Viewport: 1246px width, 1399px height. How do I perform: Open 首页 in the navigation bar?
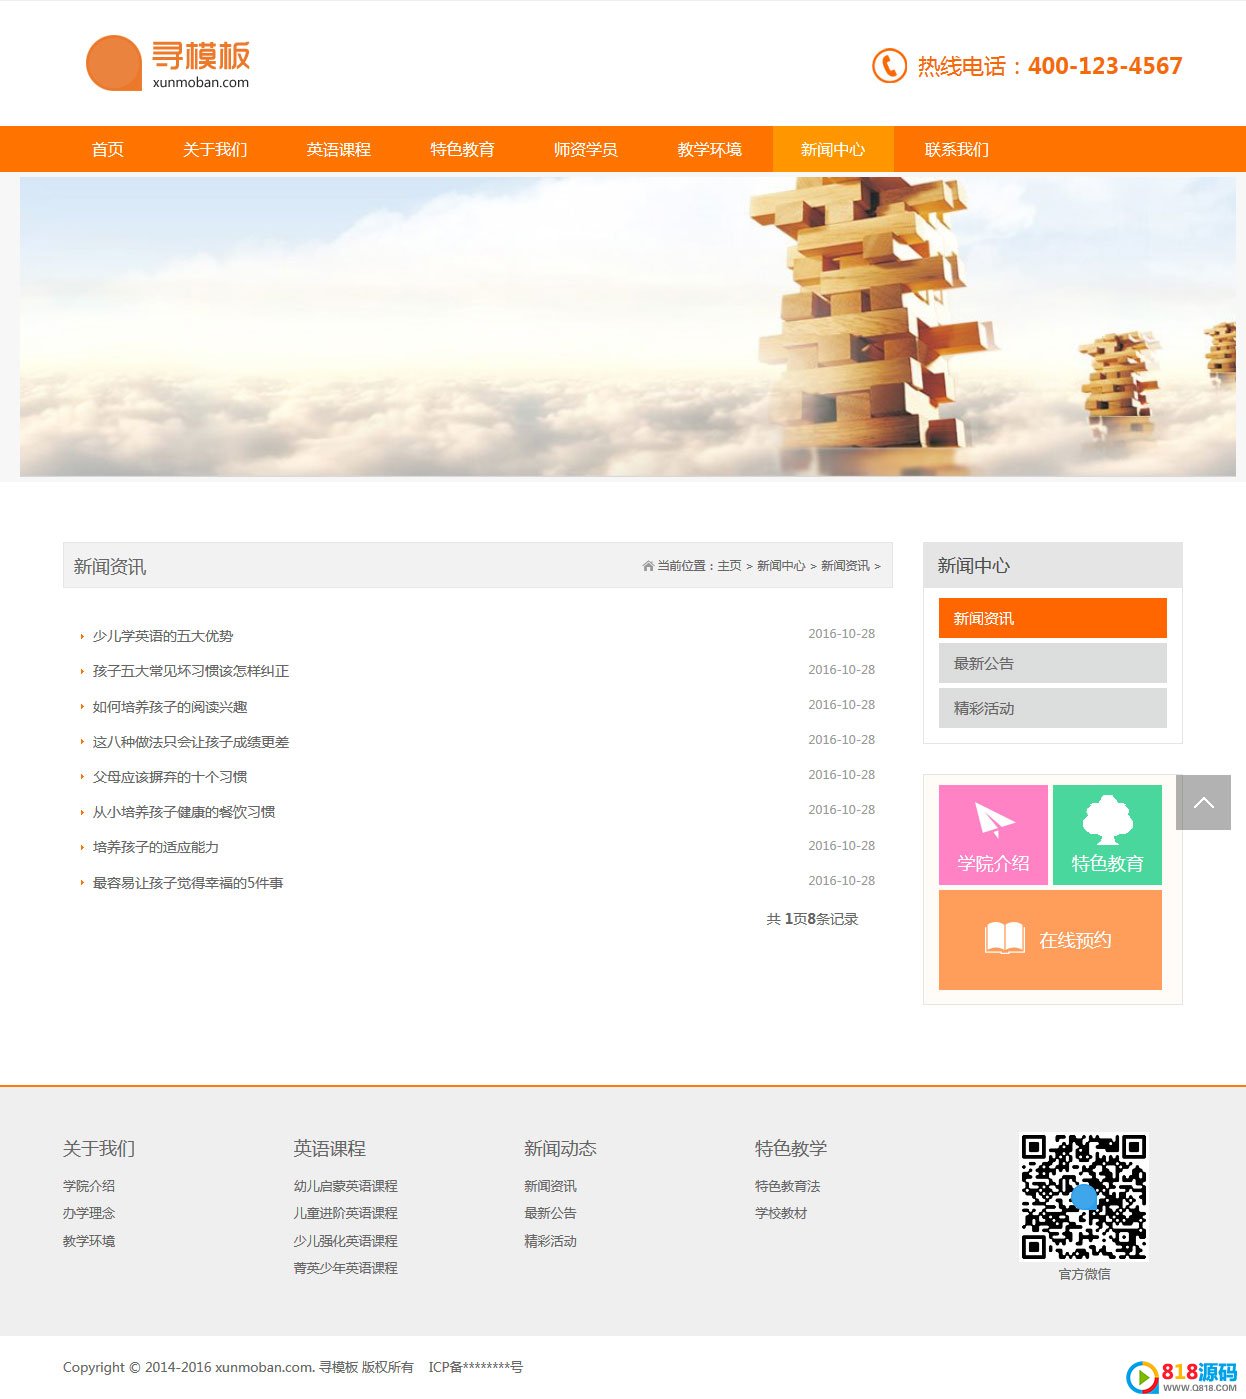click(x=108, y=149)
